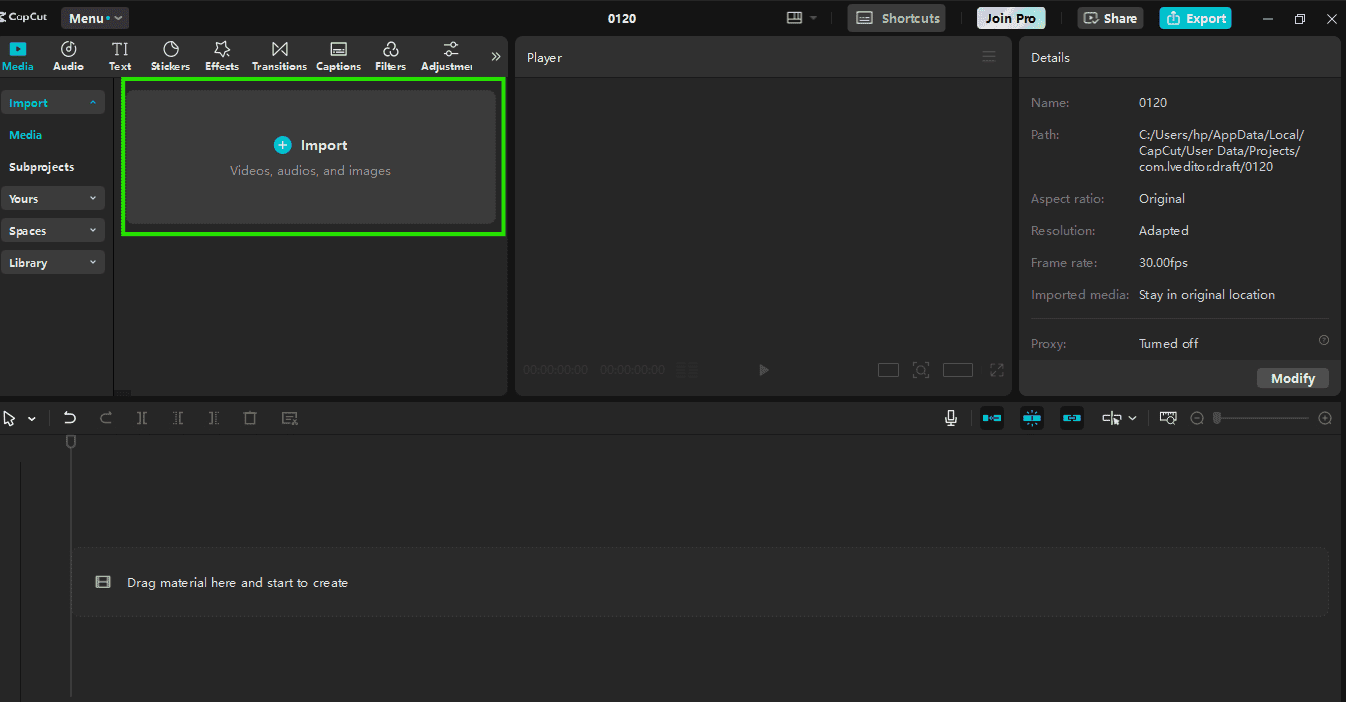The height and width of the screenshot is (702, 1346).
Task: Expand the Spaces section in the sidebar
Action: (x=52, y=230)
